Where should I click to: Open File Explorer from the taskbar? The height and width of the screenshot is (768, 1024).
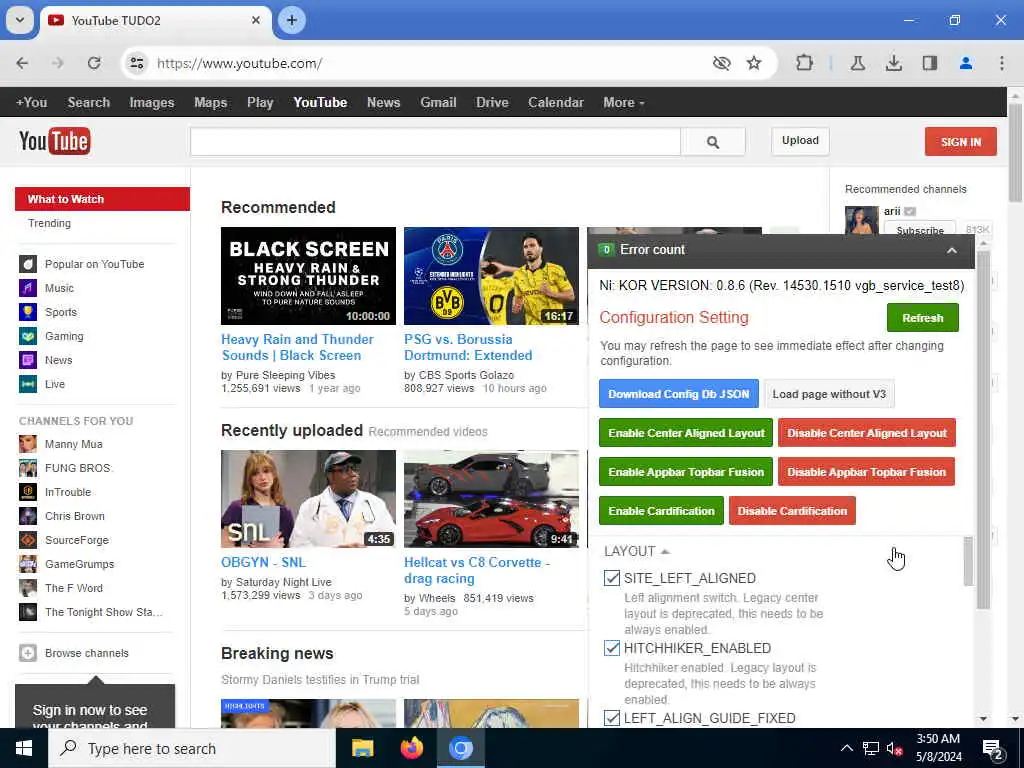click(362, 748)
